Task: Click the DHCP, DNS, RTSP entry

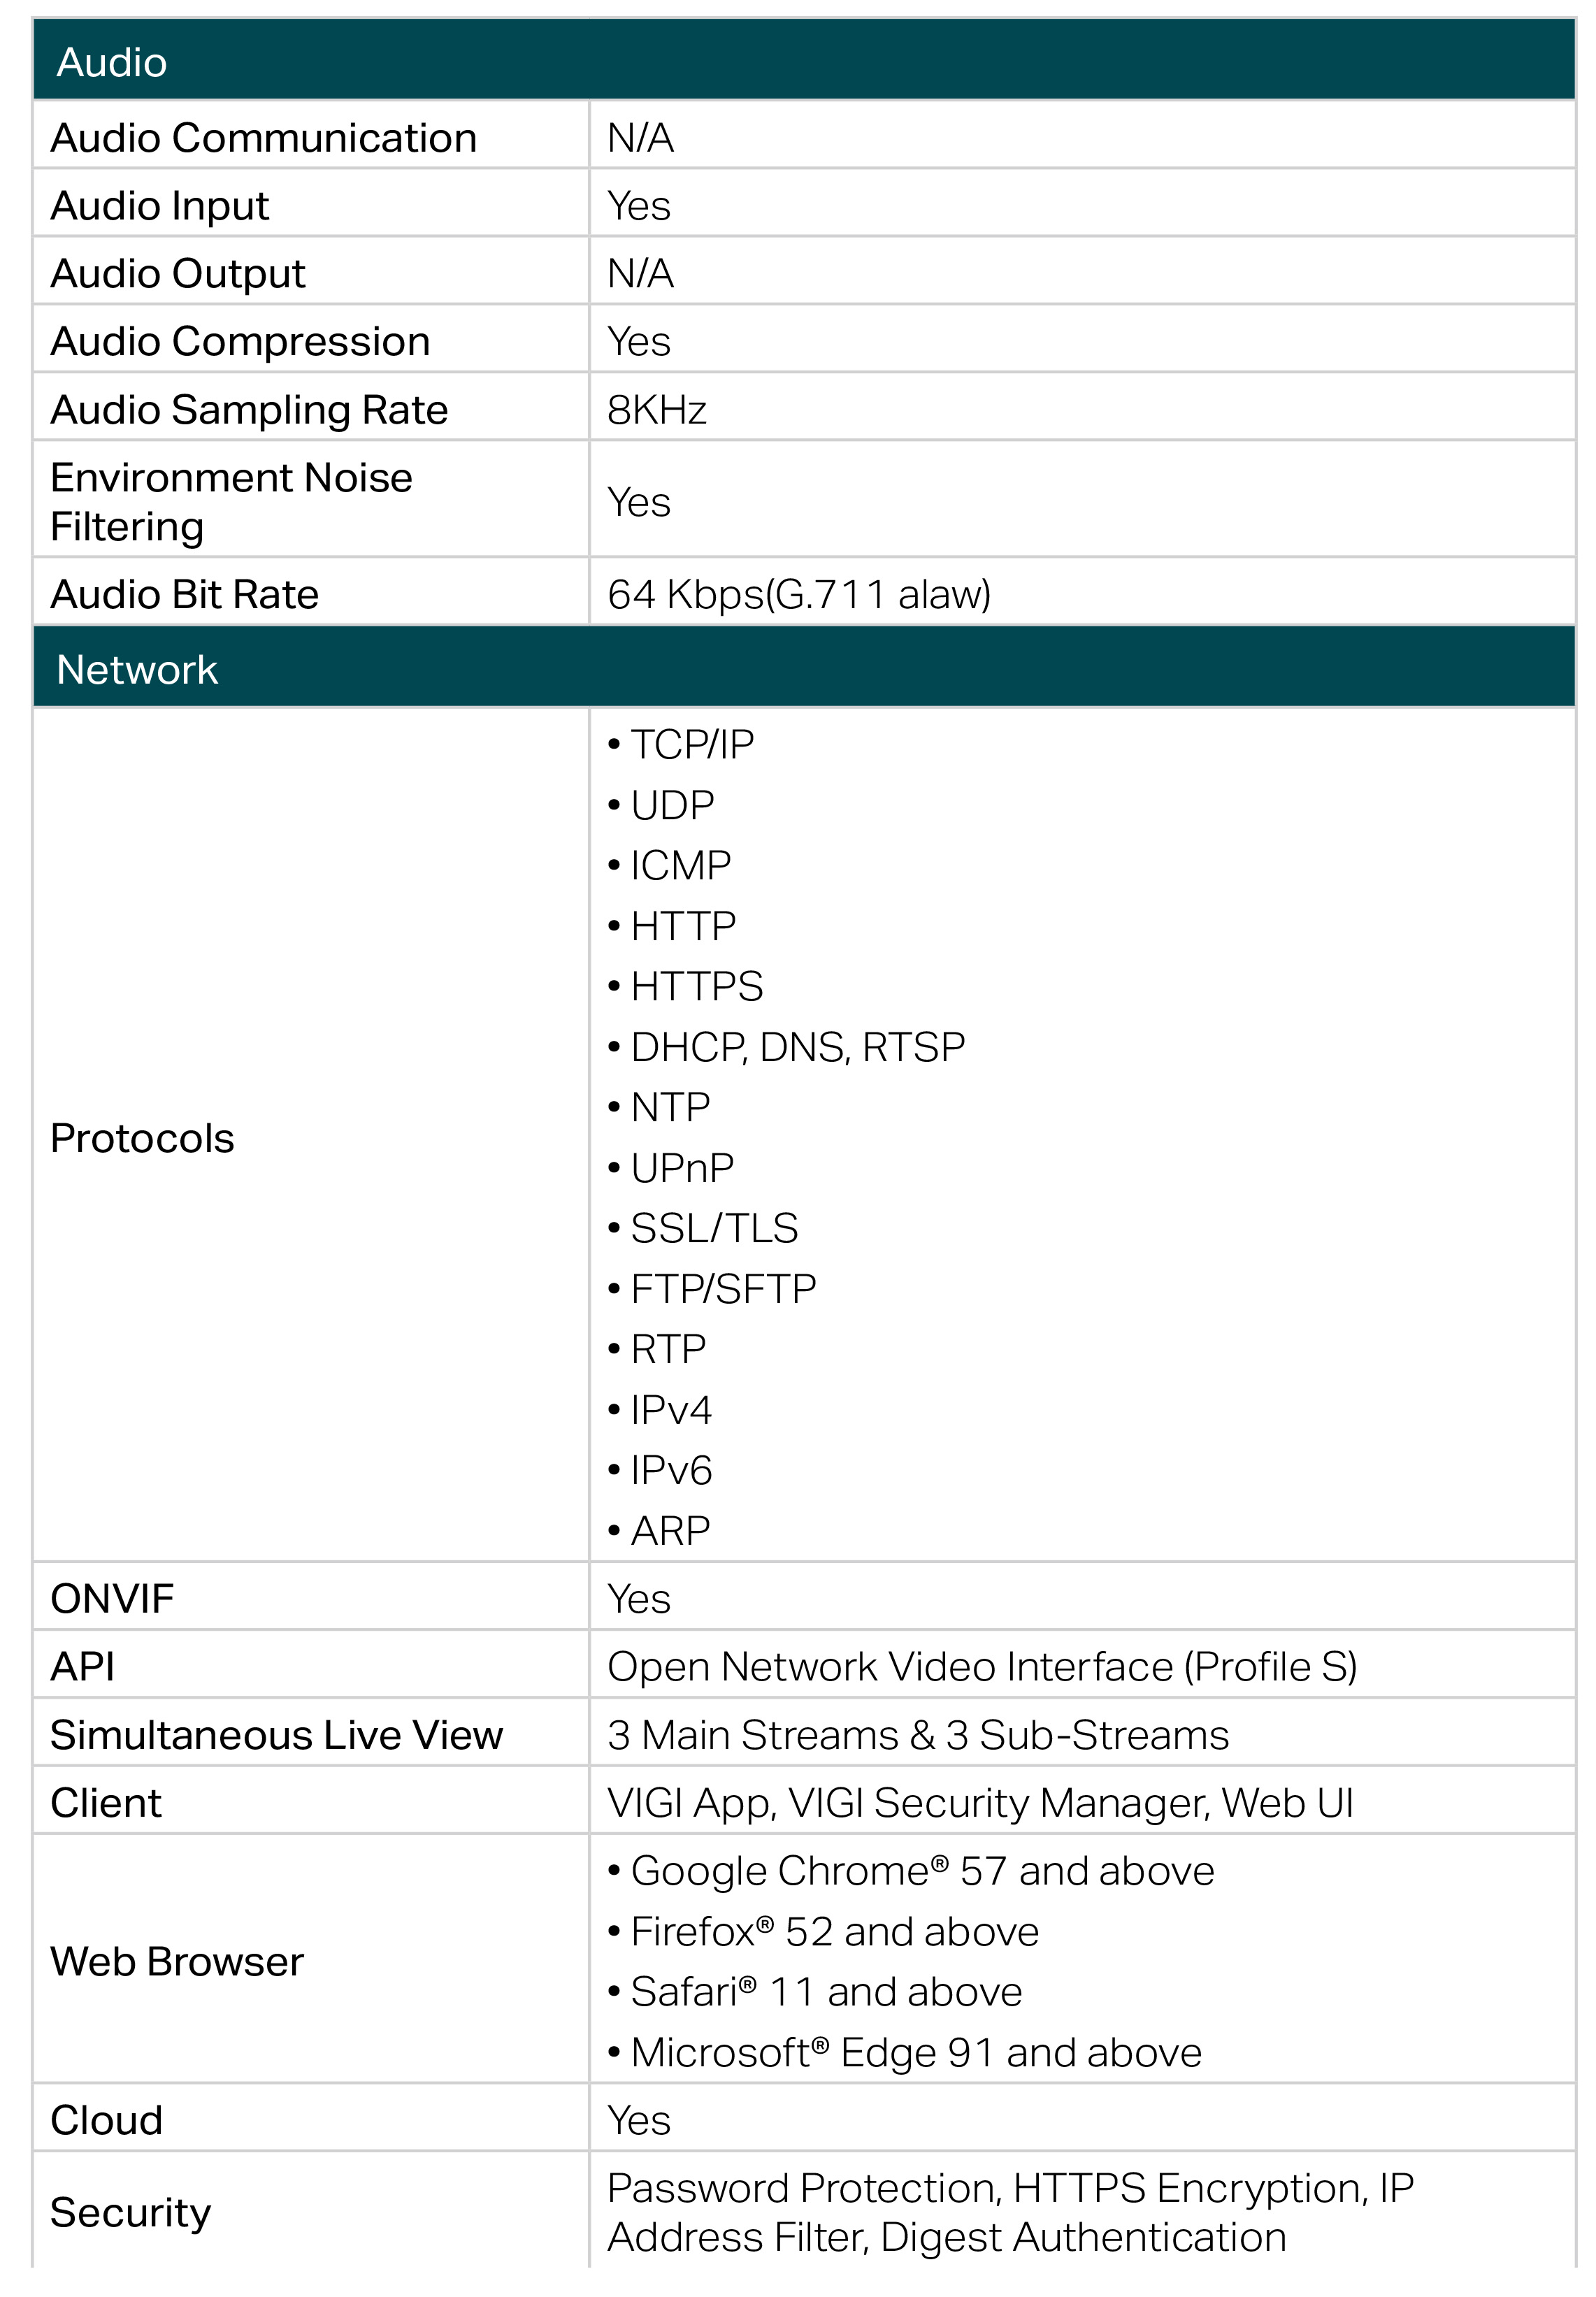Action: [798, 1048]
